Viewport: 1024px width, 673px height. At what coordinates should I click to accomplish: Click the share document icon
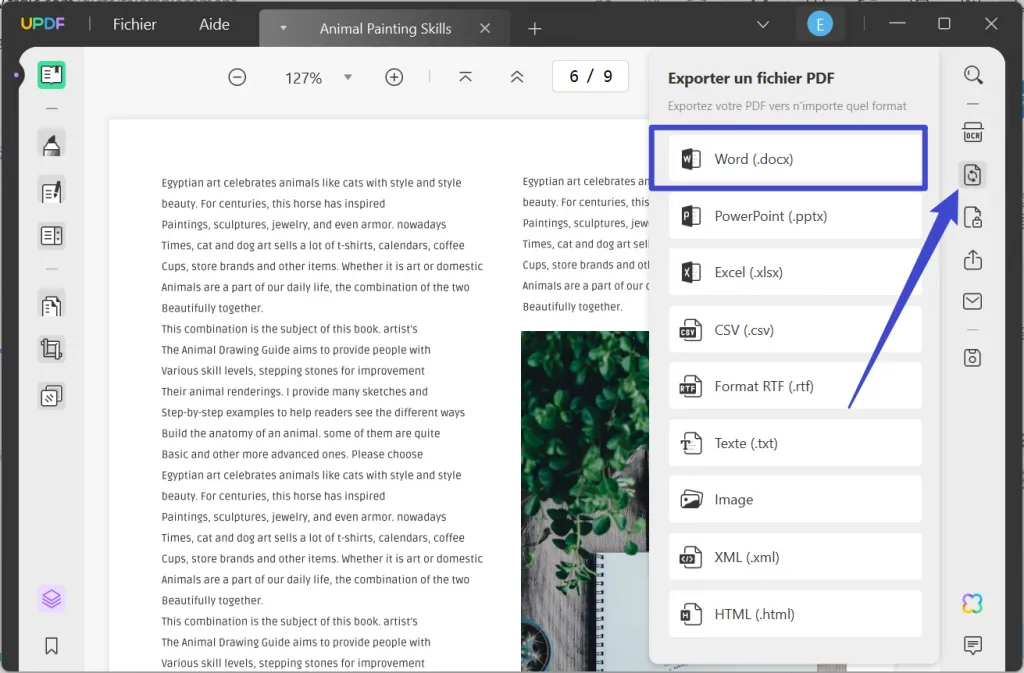click(x=973, y=259)
